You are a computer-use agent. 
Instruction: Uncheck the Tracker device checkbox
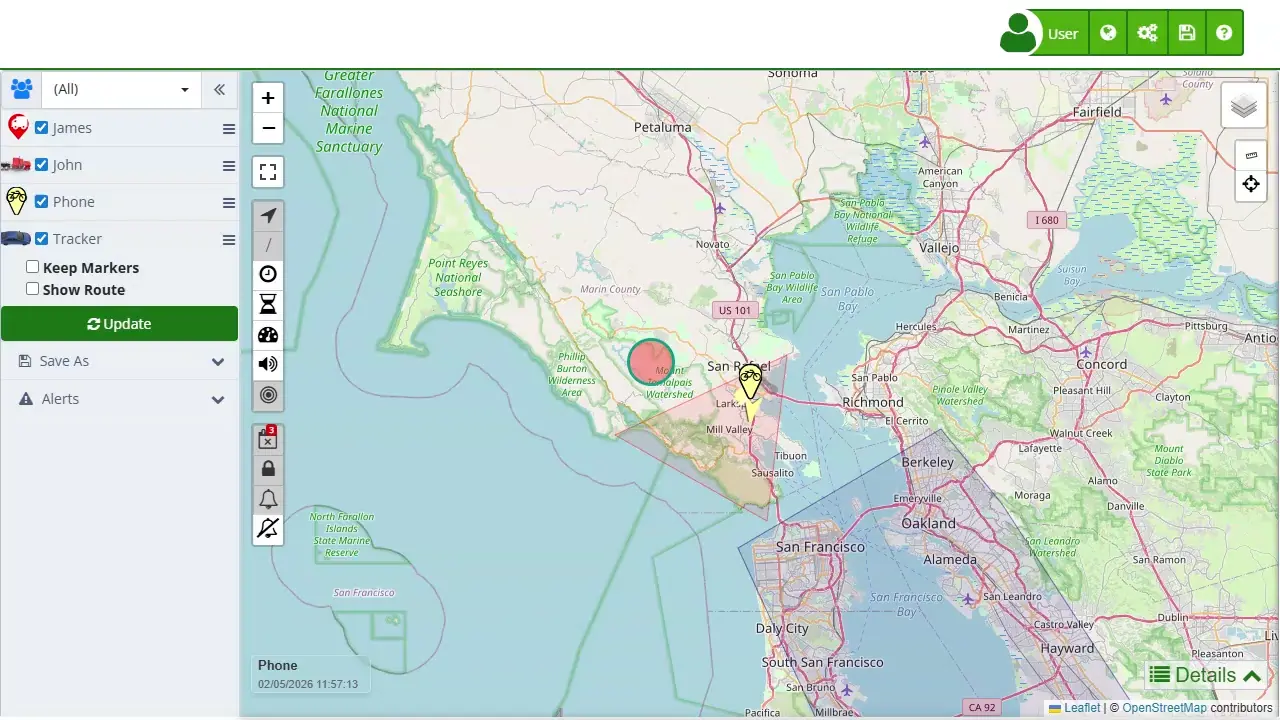point(41,238)
